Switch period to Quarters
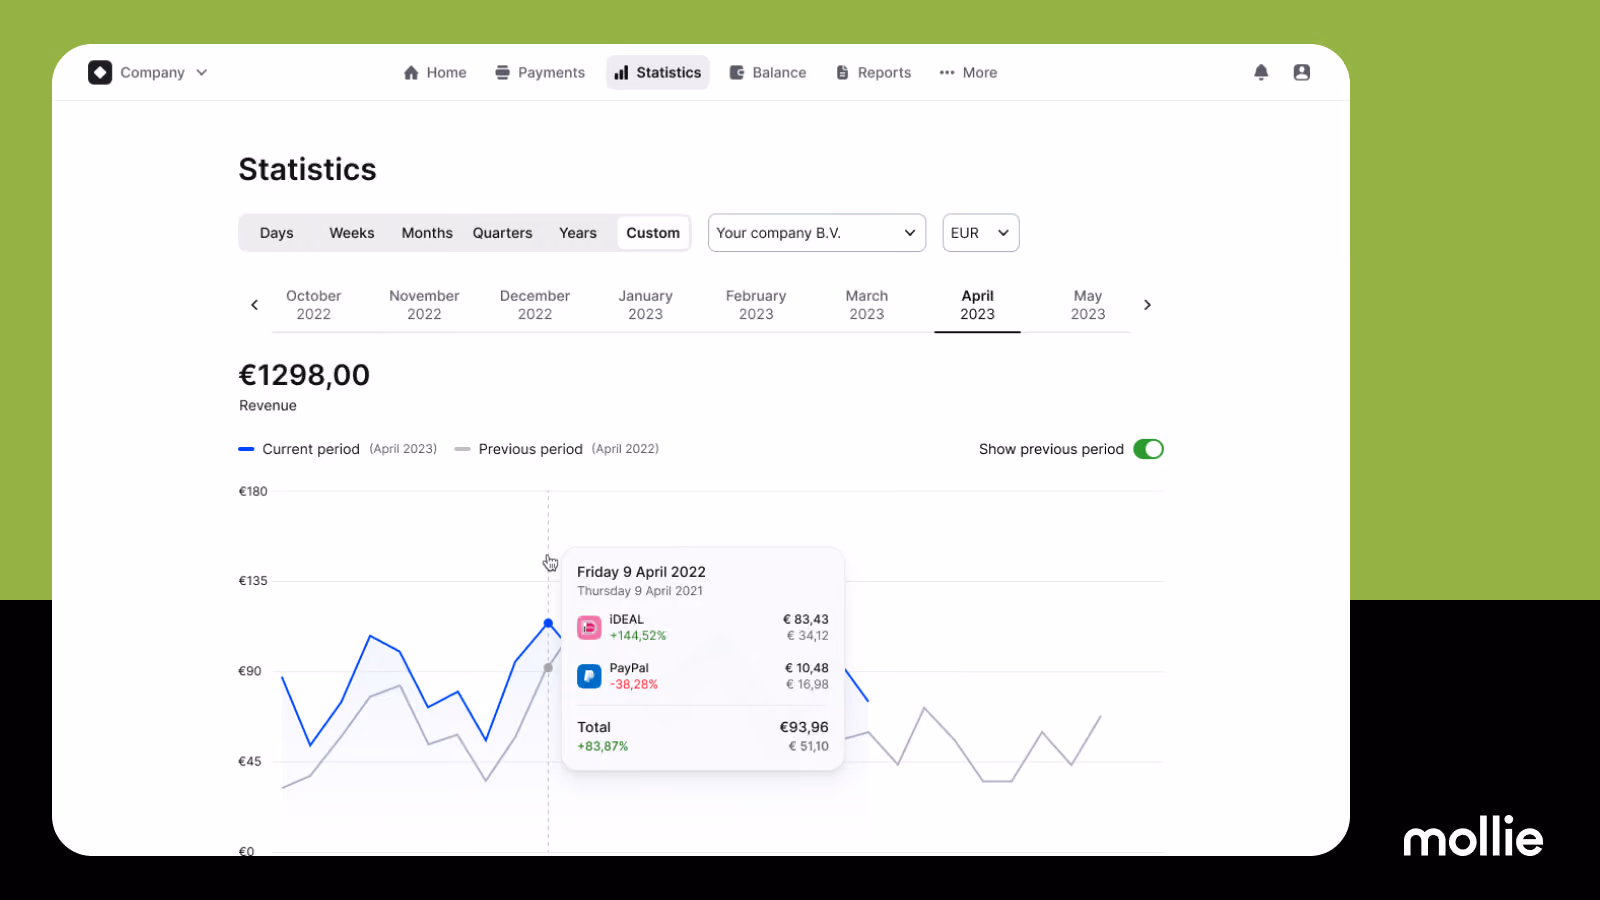This screenshot has width=1600, height=900. (x=503, y=233)
